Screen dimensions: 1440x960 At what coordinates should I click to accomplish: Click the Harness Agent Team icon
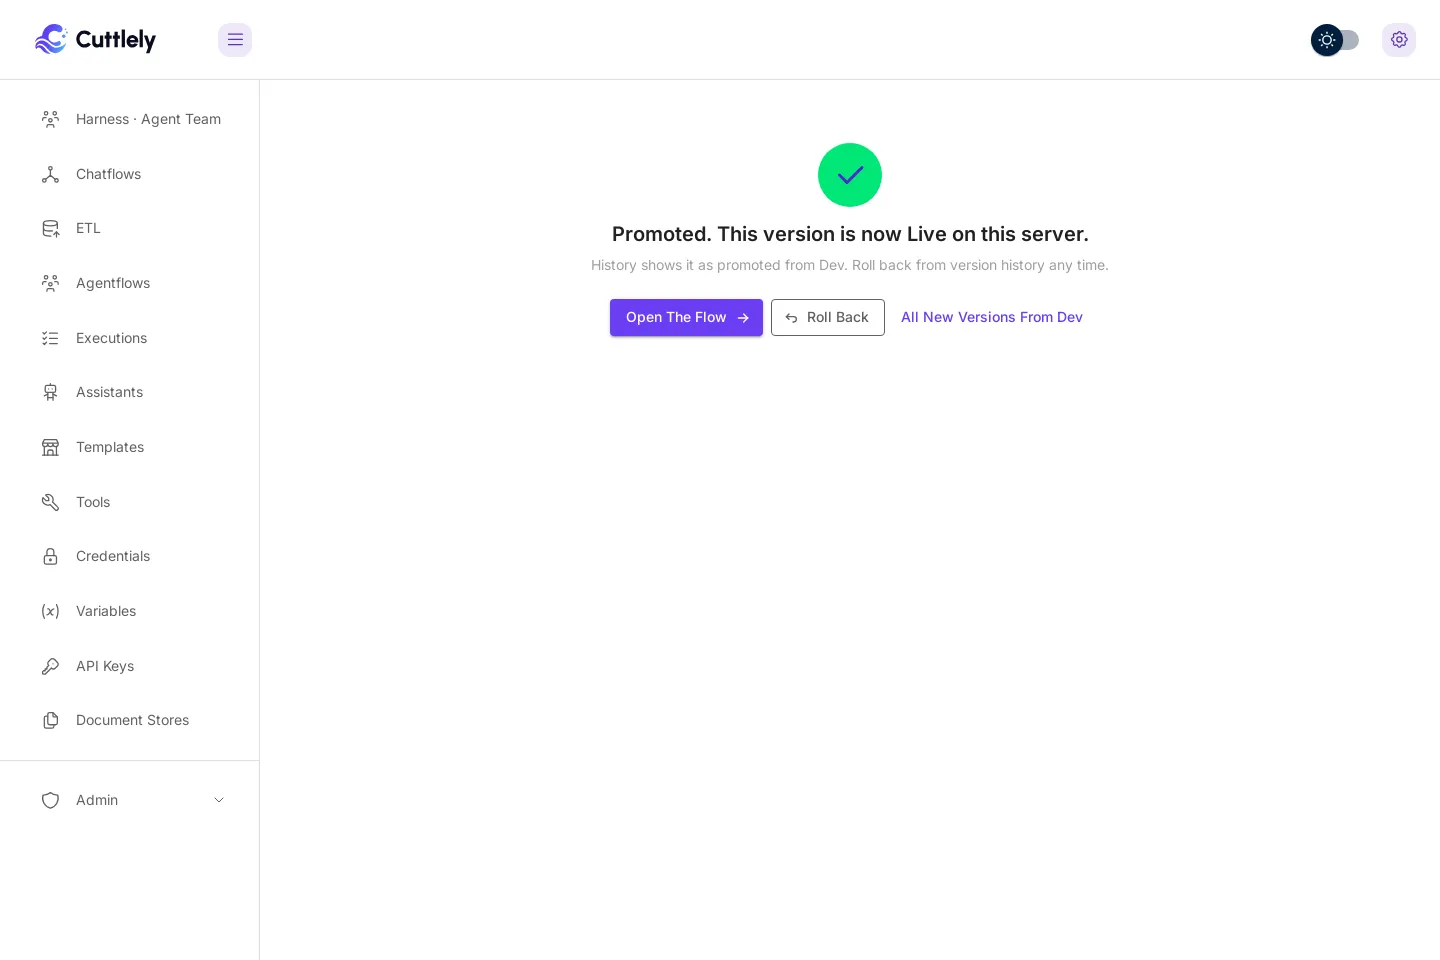pos(50,119)
